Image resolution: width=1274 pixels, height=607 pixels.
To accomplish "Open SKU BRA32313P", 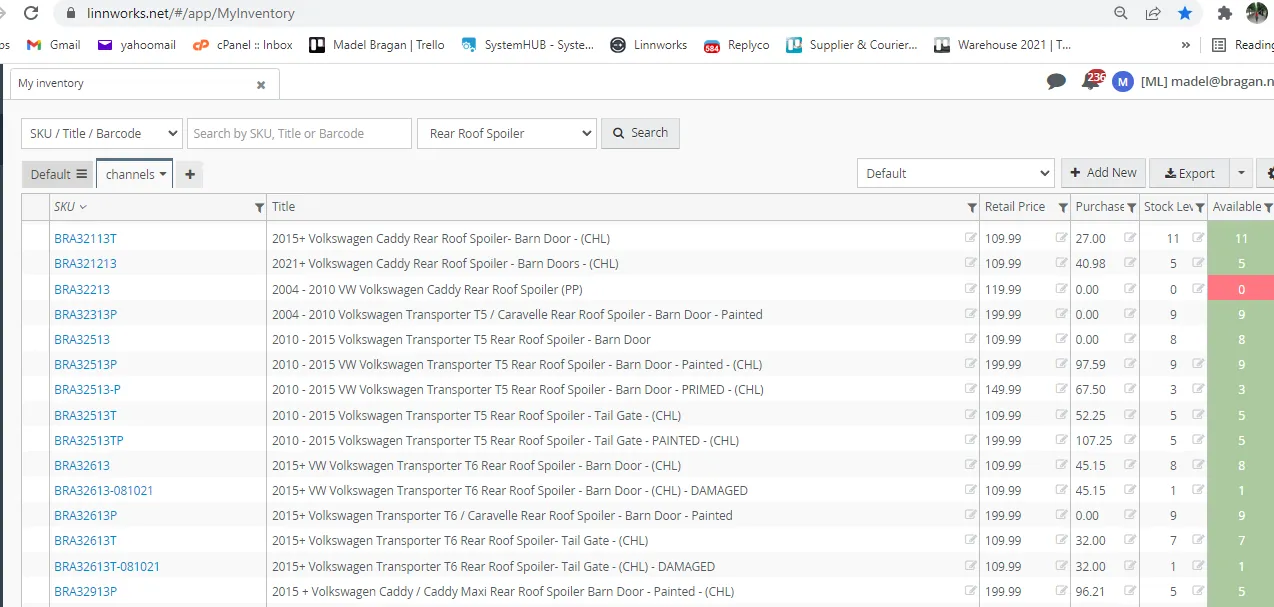I will [x=85, y=314].
